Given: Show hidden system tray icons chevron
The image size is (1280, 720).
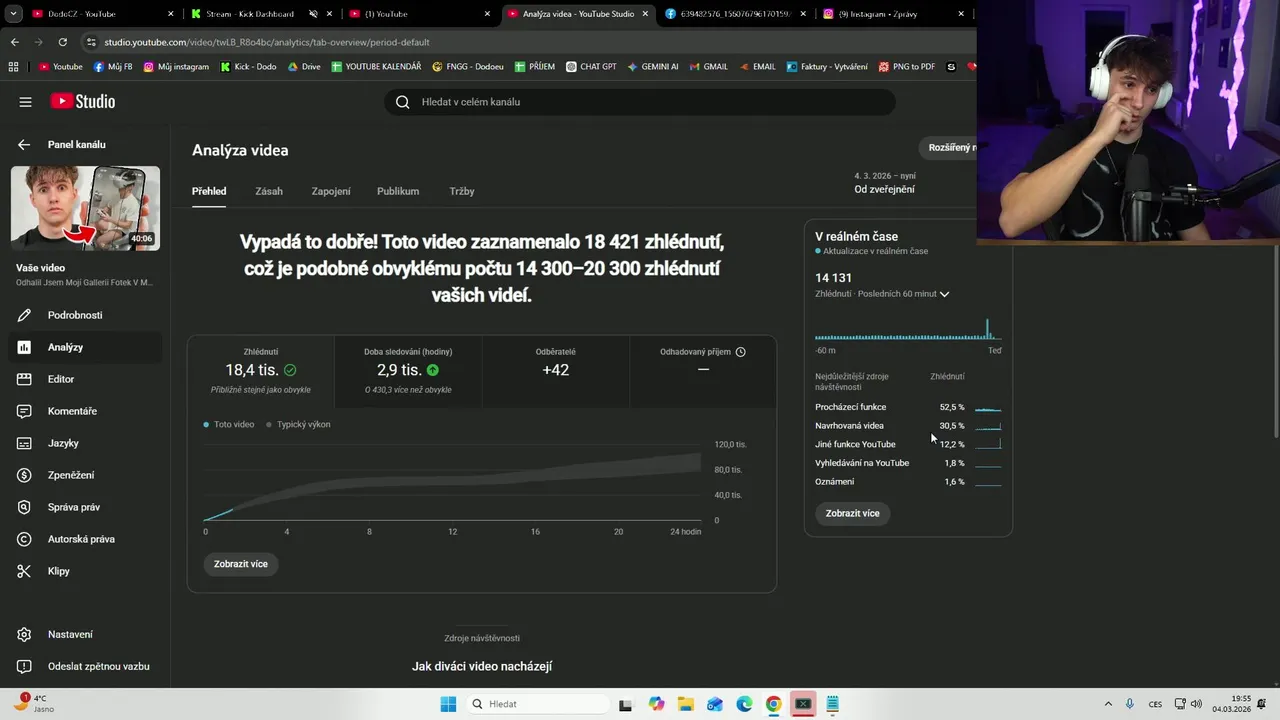Looking at the screenshot, I should click(1108, 704).
